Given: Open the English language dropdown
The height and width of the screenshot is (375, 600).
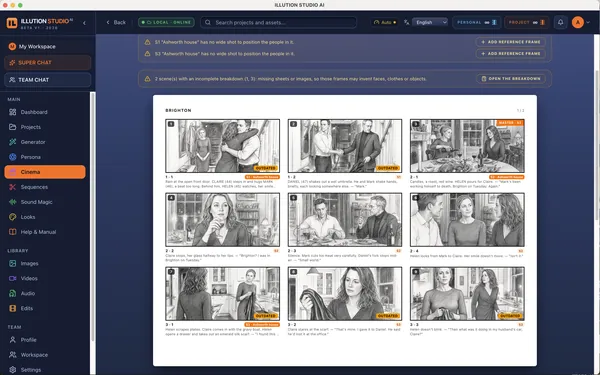Looking at the screenshot, I should [430, 23].
